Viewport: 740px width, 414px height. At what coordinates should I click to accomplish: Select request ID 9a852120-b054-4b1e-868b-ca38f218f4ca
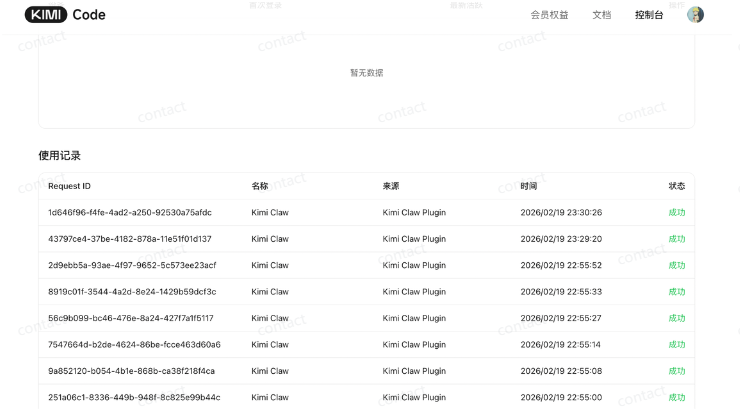131,371
